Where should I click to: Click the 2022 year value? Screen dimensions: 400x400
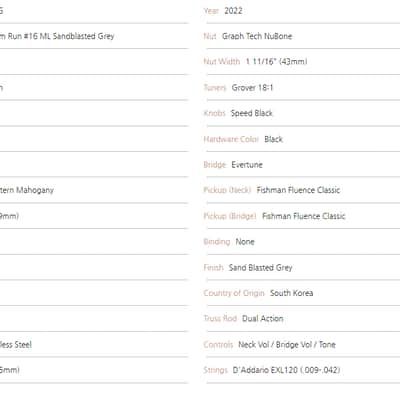[x=233, y=11]
